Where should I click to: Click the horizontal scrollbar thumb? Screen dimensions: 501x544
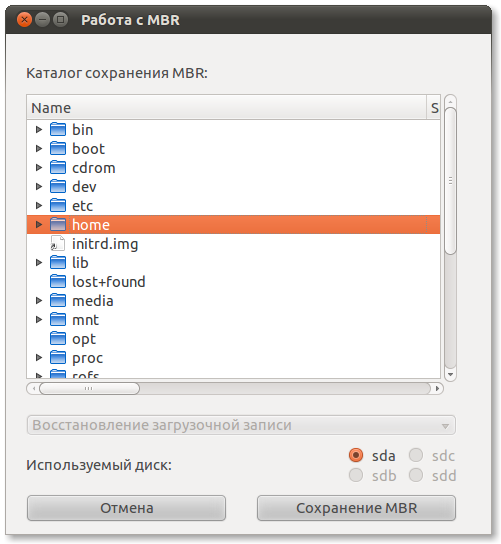click(89, 388)
